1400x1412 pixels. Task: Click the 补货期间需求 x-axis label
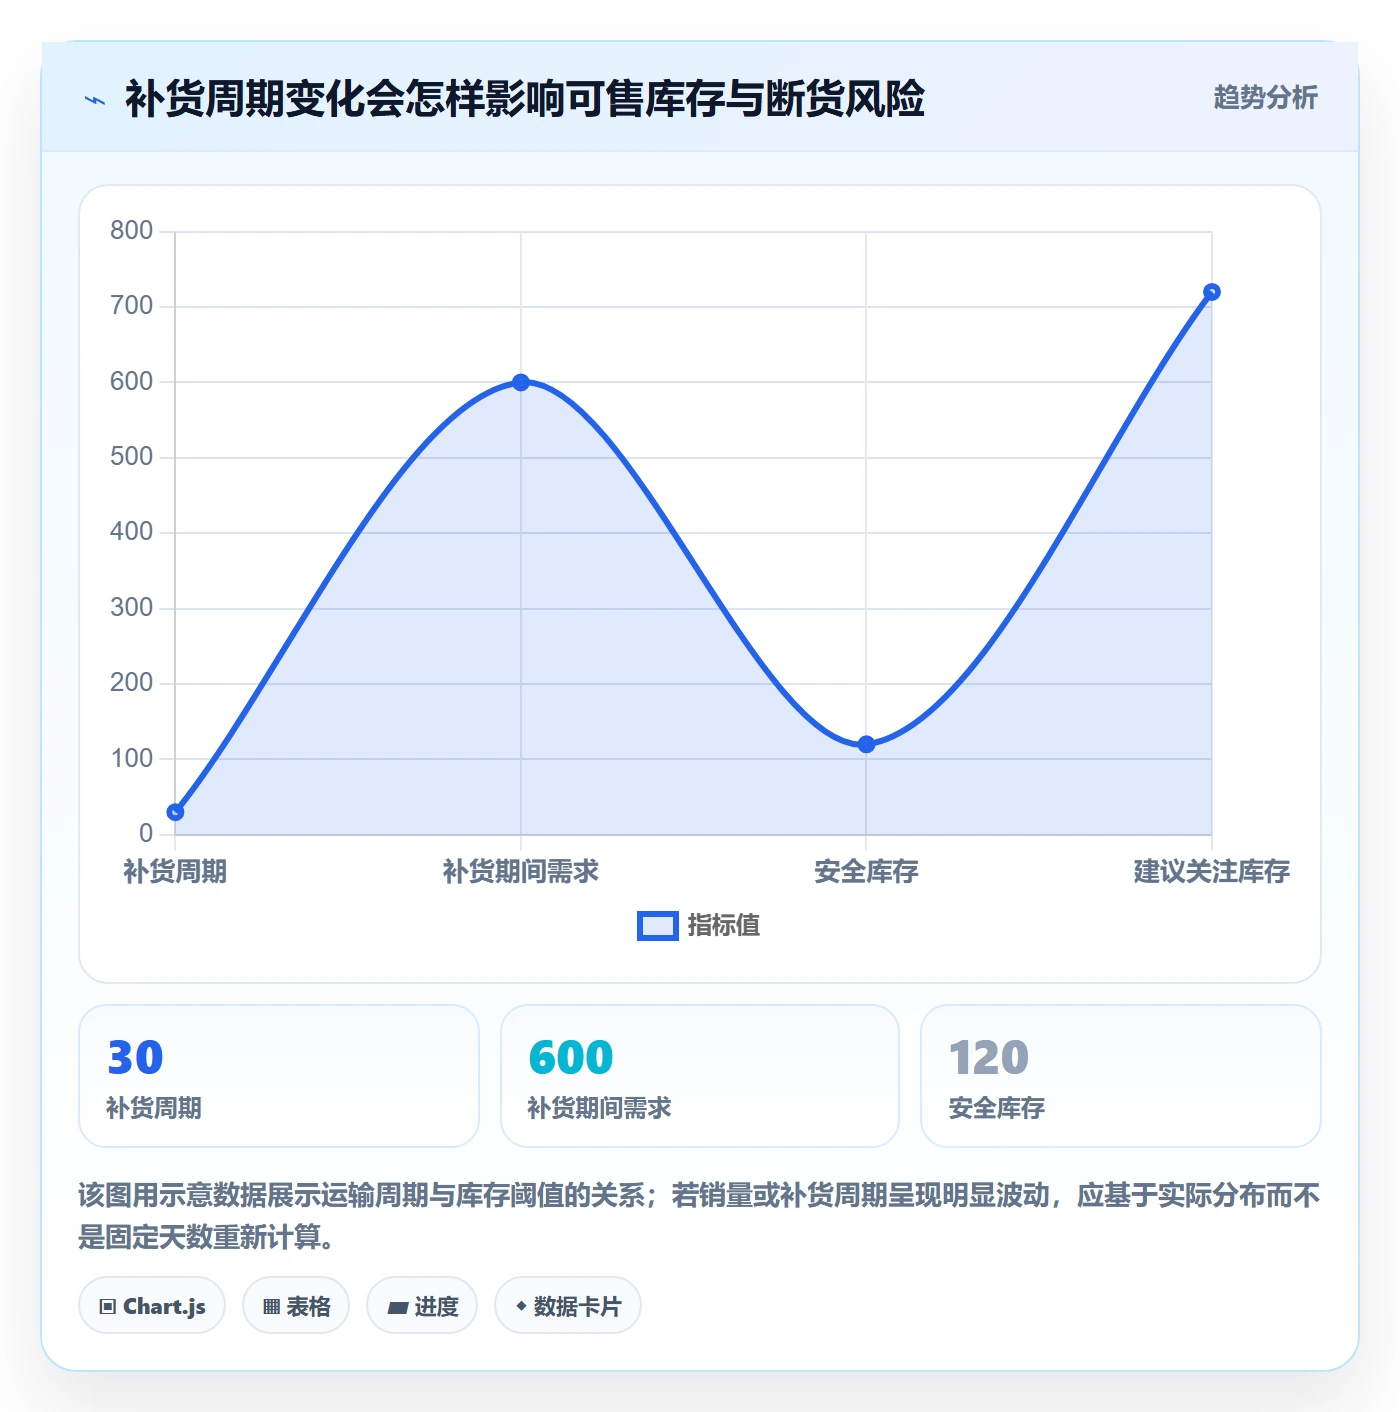pos(521,871)
